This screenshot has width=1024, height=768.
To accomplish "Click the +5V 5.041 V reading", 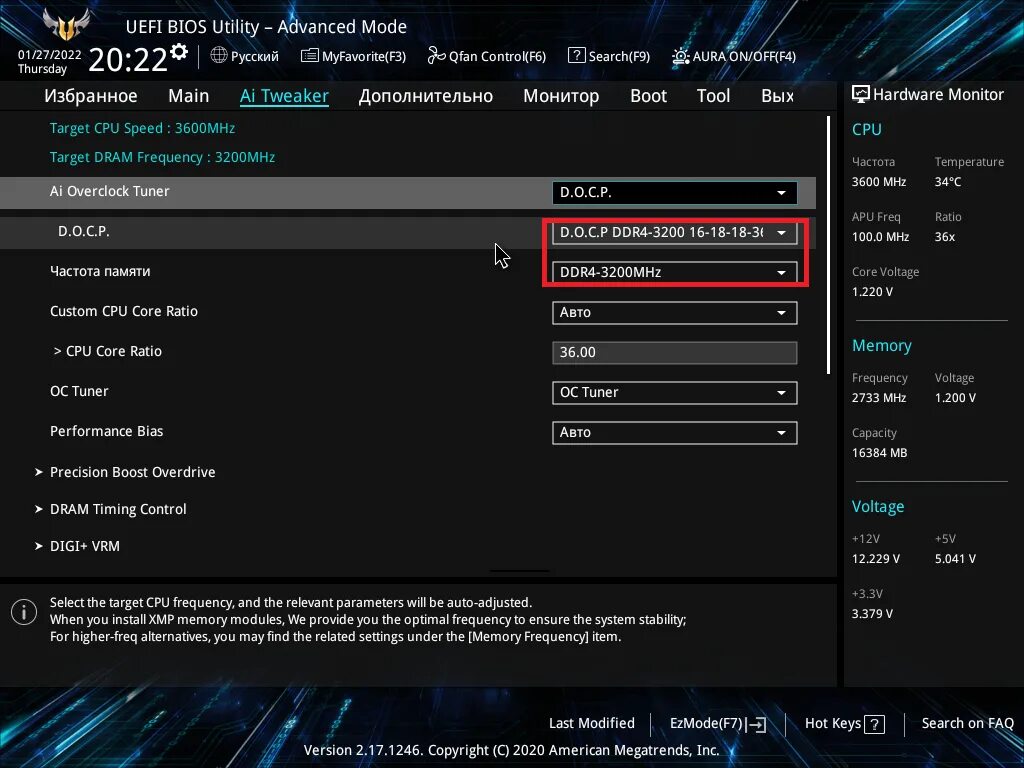I will pyautogui.click(x=955, y=559).
